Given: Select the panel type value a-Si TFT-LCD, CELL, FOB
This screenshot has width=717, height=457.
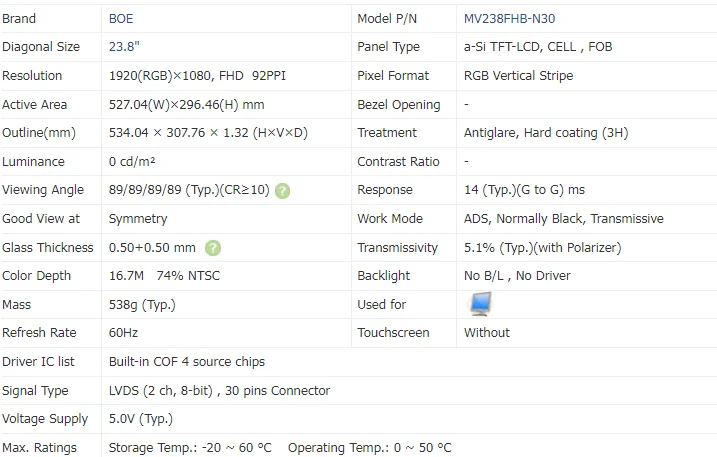Looking at the screenshot, I should coord(538,47).
